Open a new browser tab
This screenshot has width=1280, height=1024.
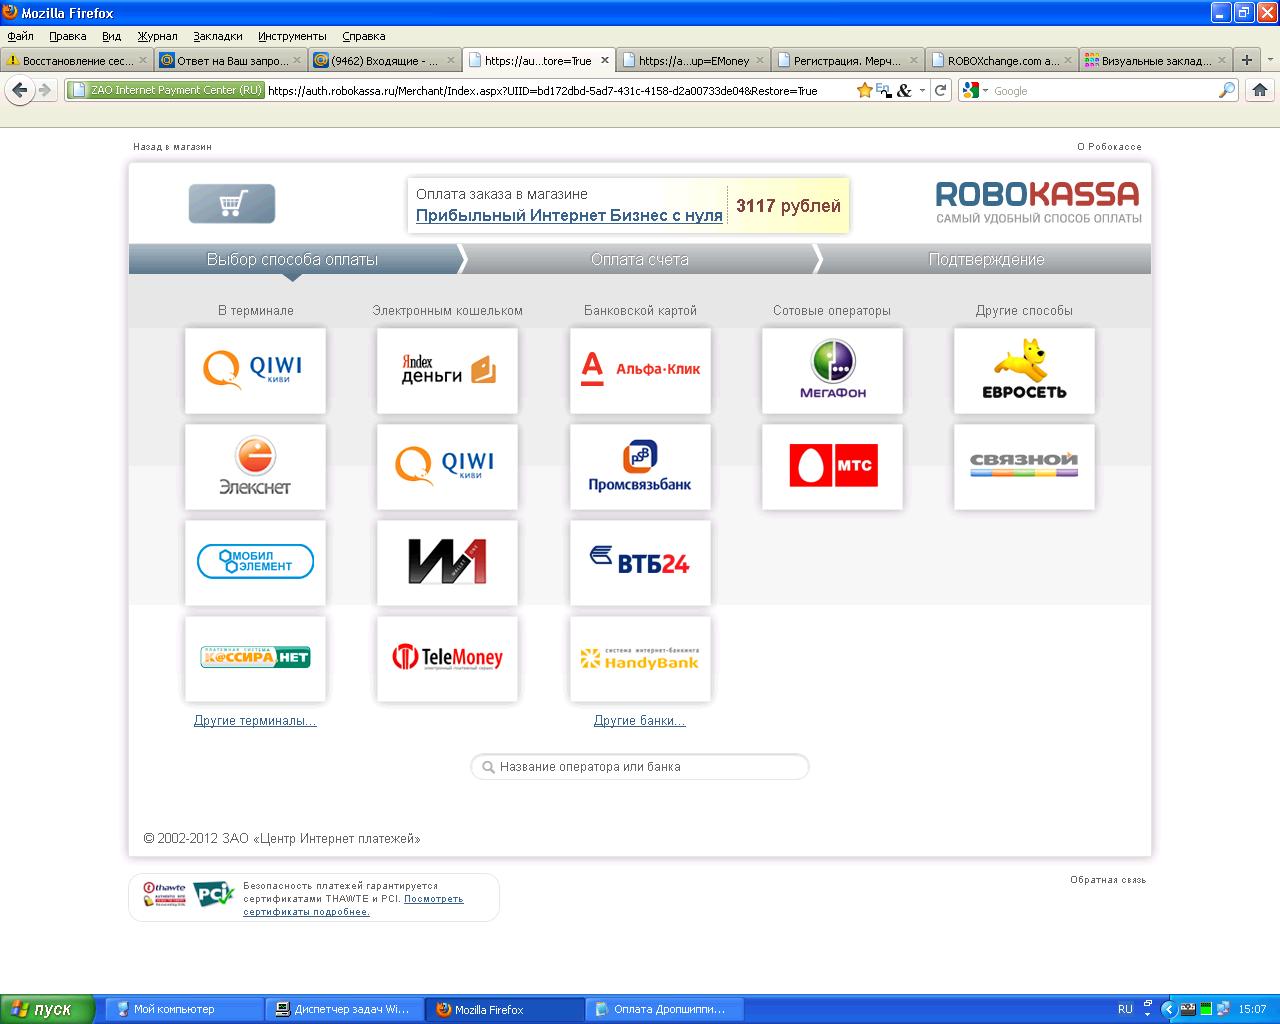1247,60
